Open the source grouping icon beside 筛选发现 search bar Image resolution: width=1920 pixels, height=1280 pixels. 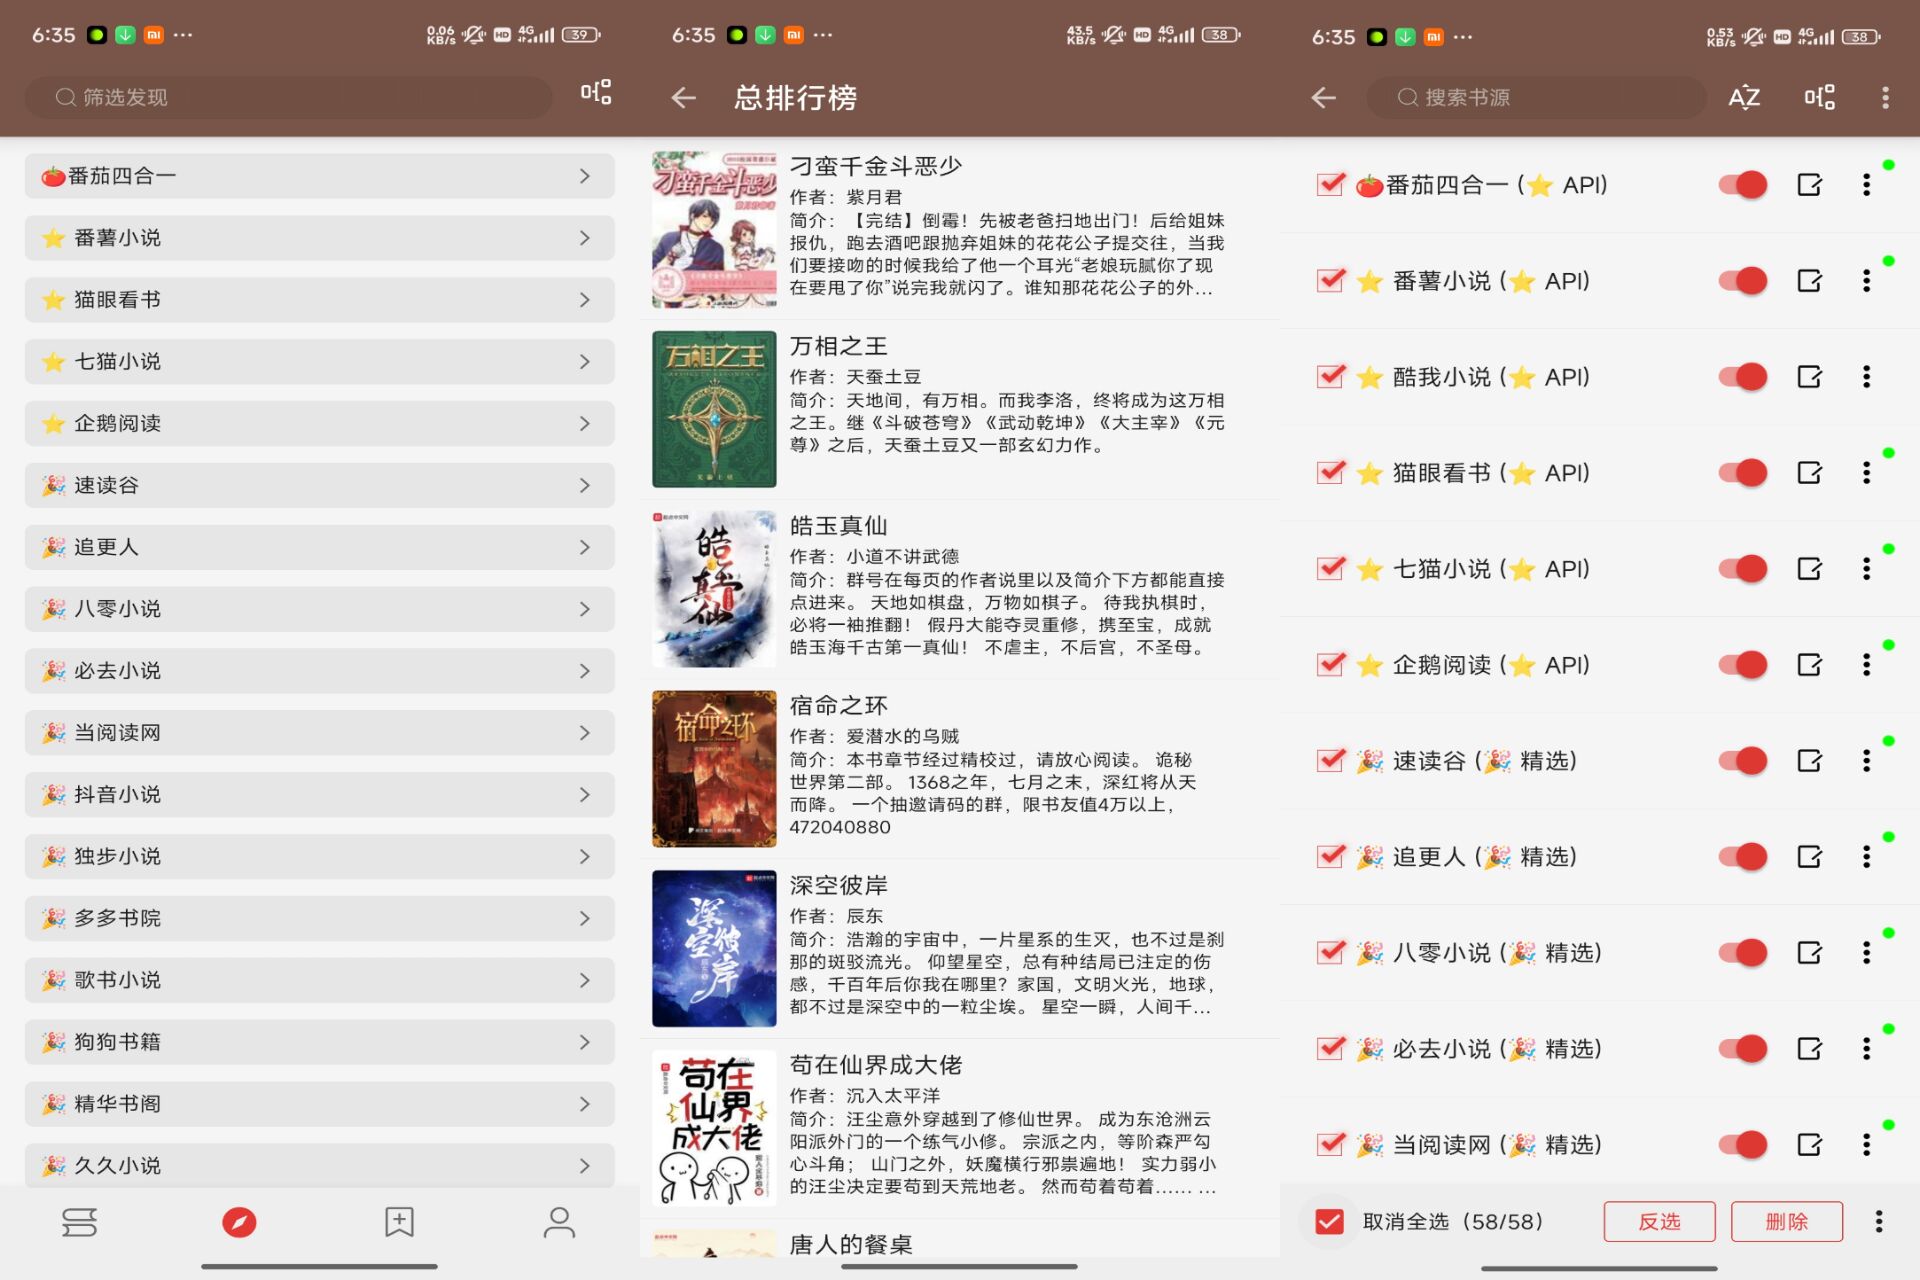(x=594, y=96)
